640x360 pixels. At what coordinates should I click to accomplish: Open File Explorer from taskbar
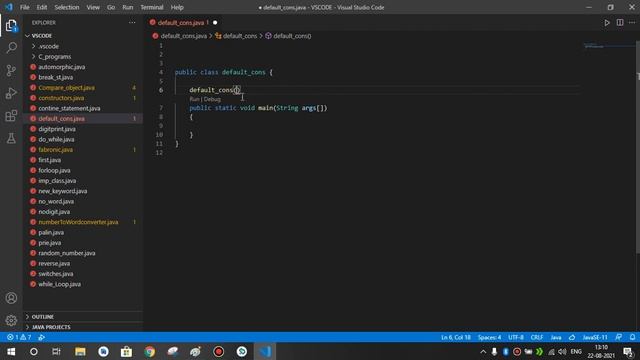[x=80, y=351]
